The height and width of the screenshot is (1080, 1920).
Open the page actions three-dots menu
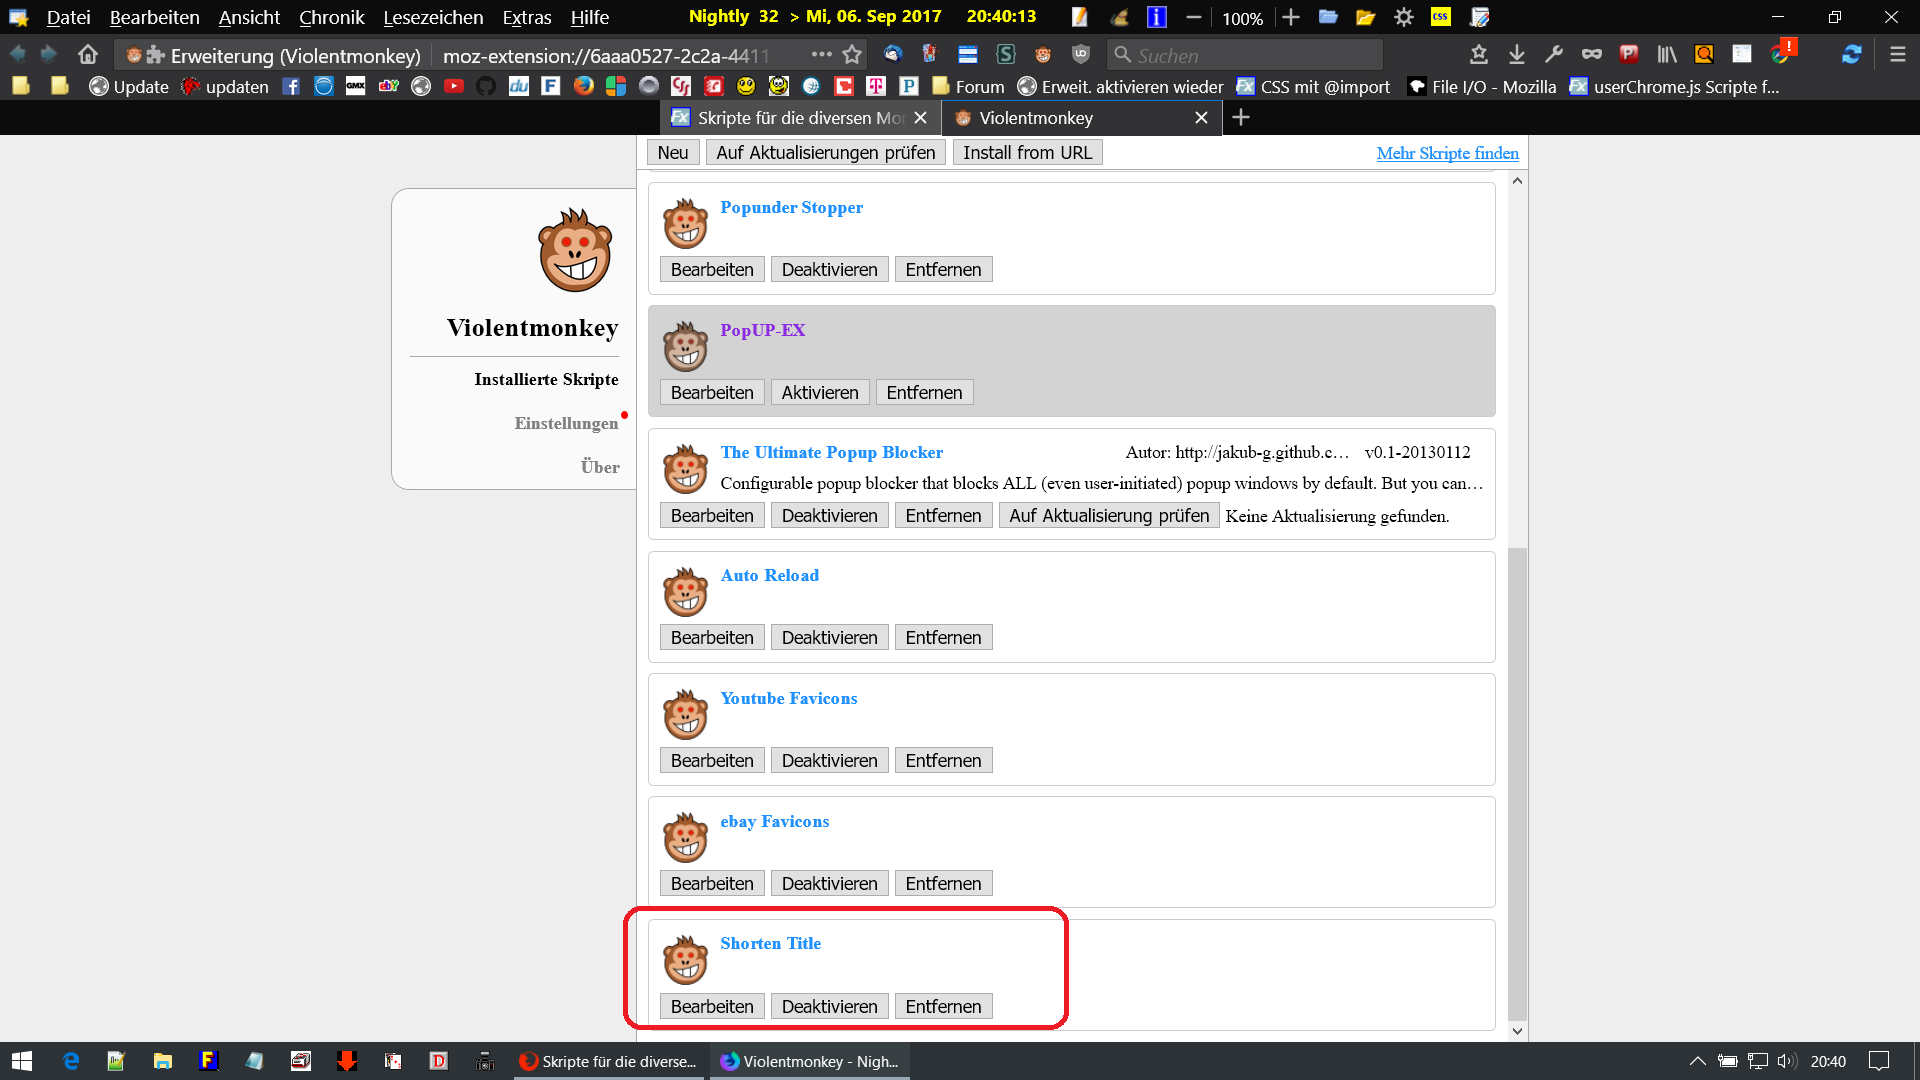821,55
